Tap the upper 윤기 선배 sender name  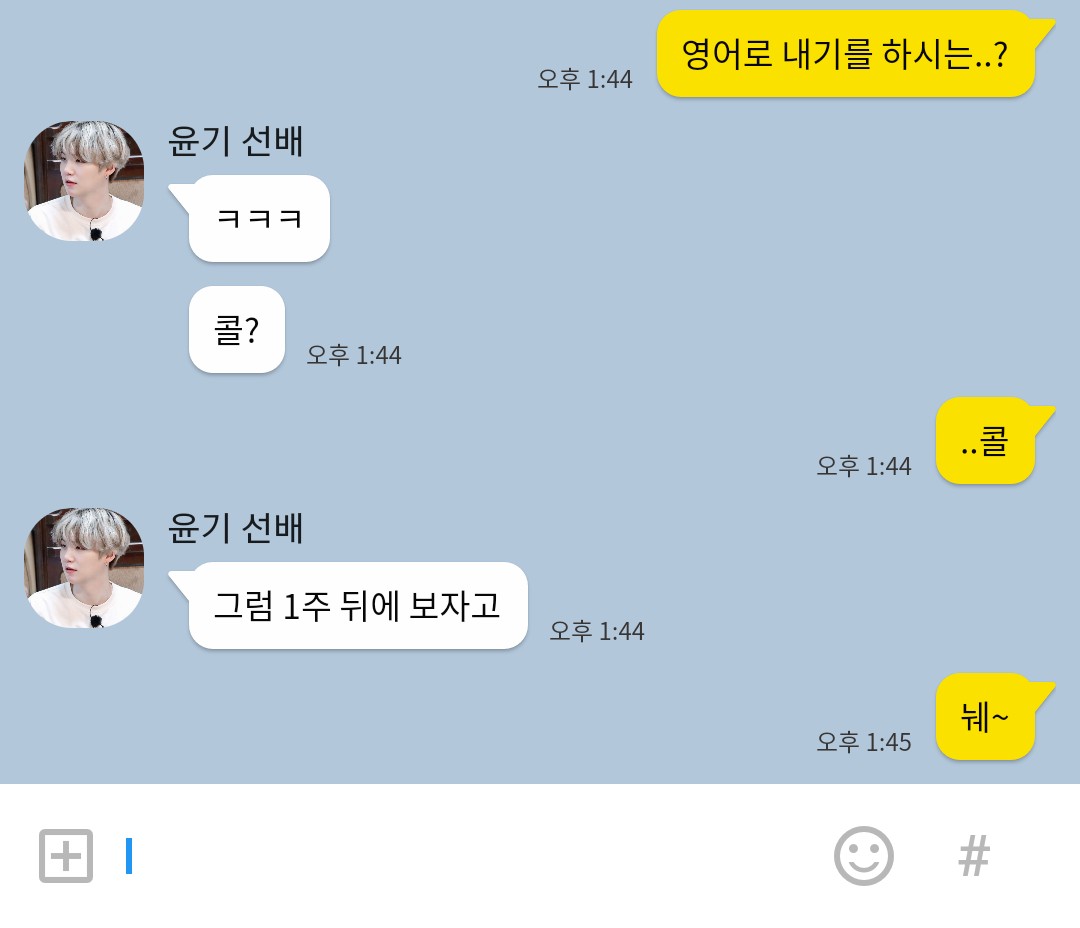236,141
